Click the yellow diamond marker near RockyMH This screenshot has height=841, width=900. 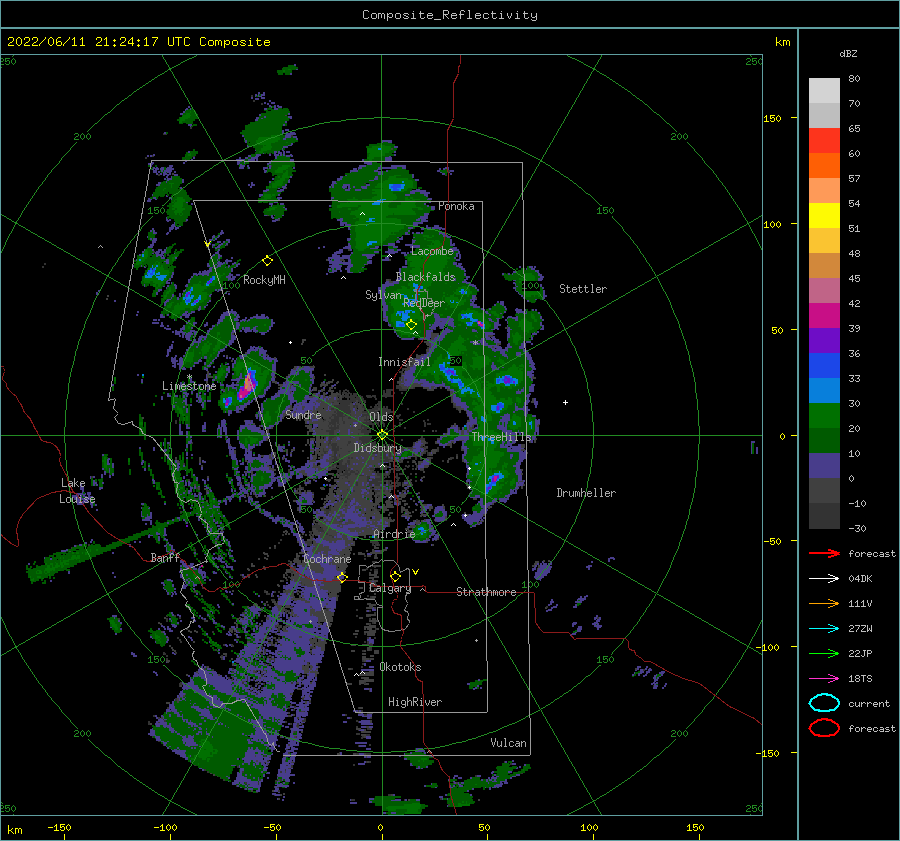pos(267,261)
